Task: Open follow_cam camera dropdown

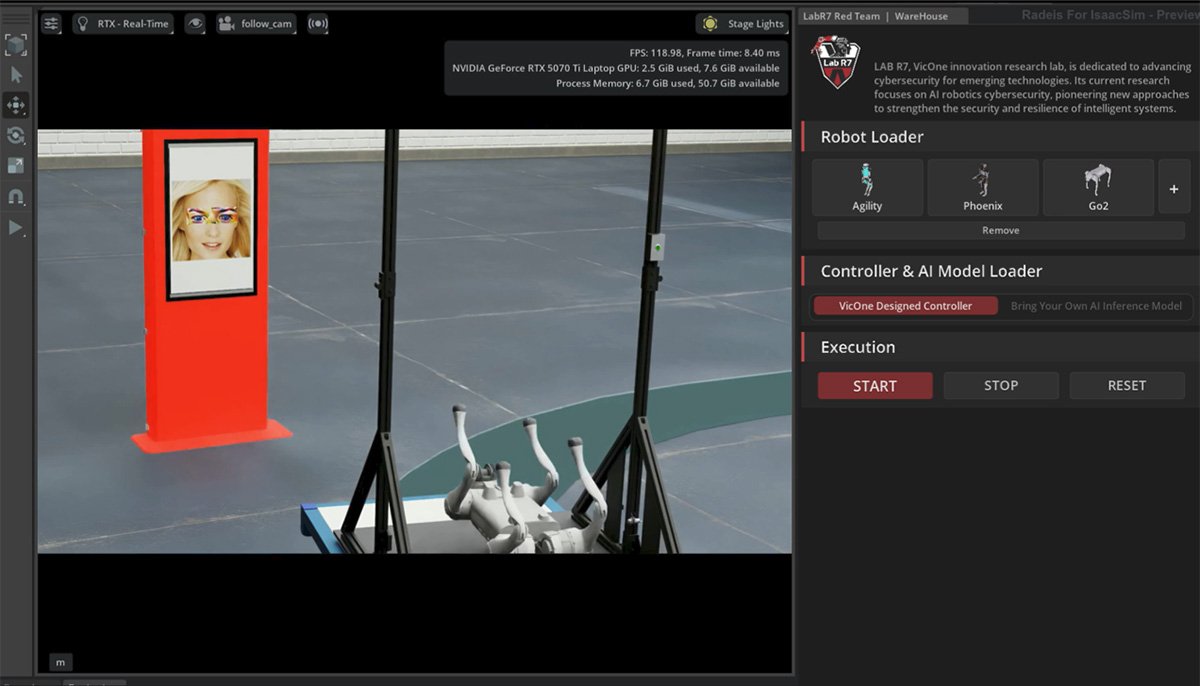Action: point(256,23)
